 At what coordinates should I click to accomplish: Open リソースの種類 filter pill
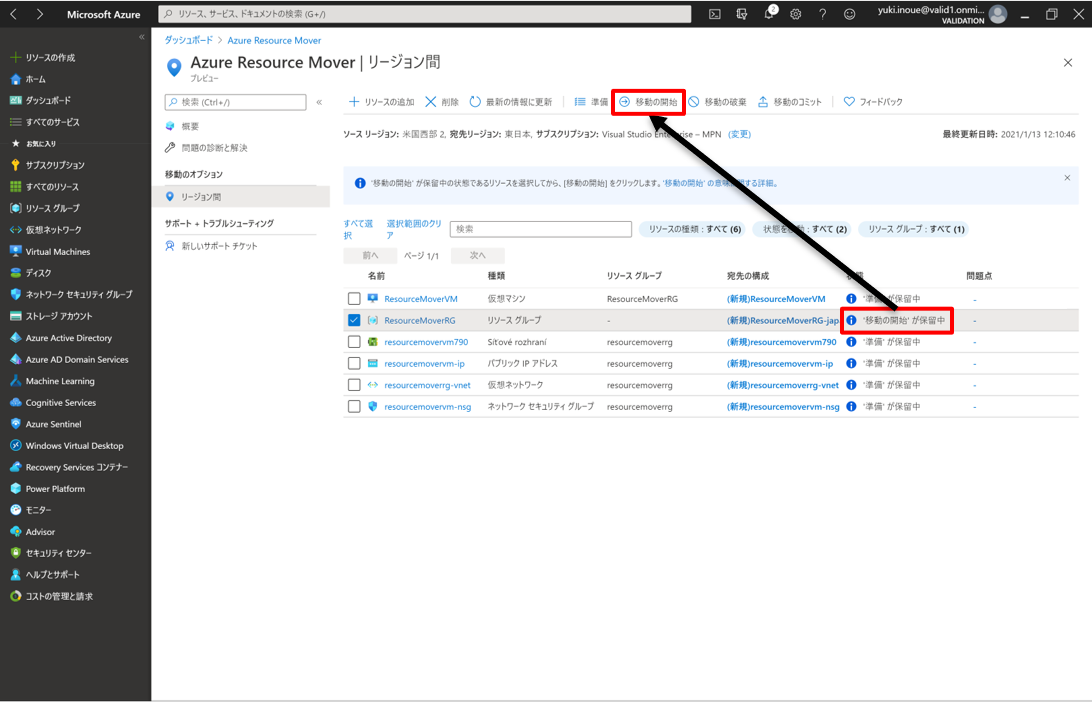click(x=692, y=229)
